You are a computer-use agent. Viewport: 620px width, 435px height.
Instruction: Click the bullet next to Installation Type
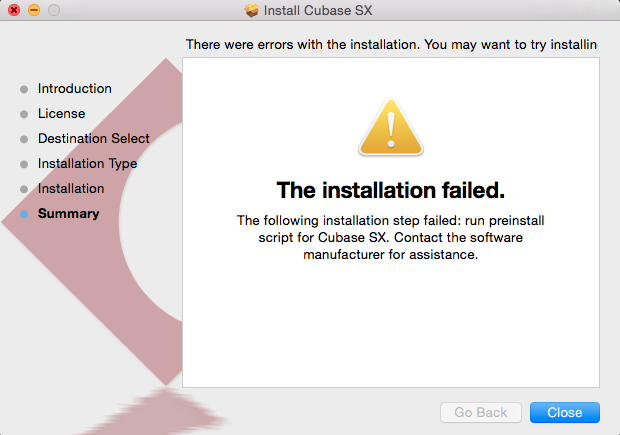pos(24,164)
